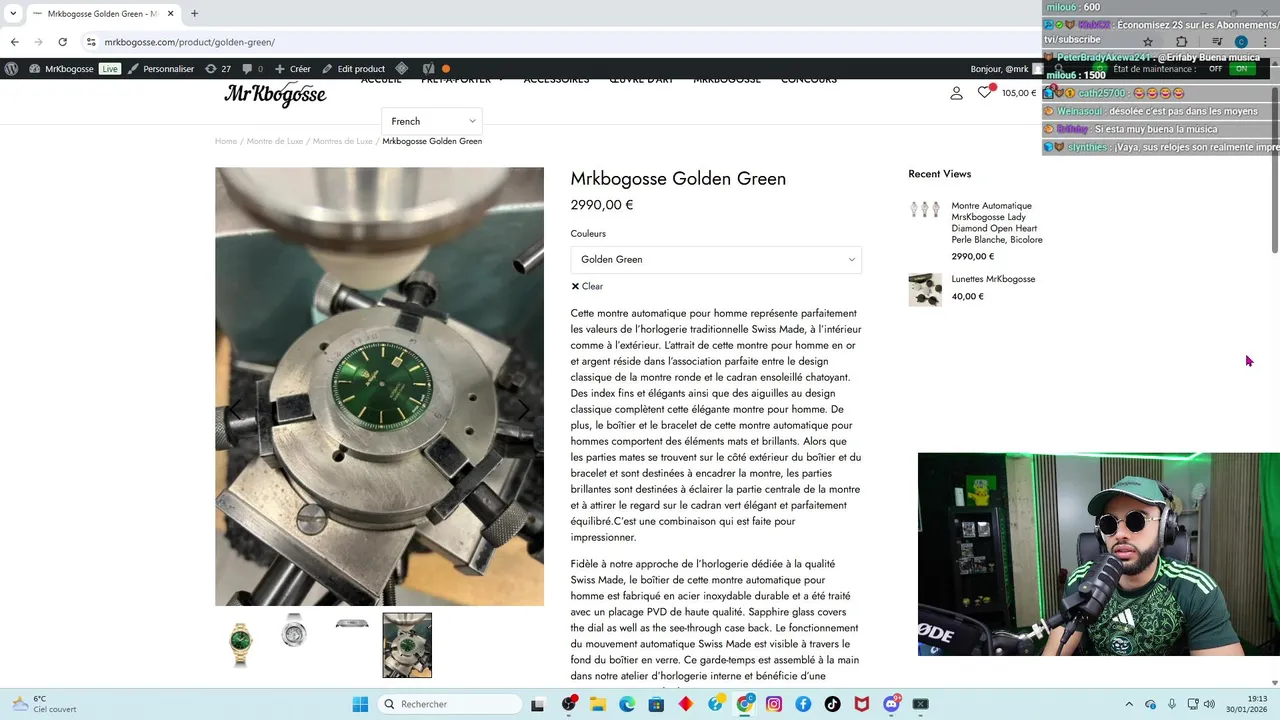The height and width of the screenshot is (720, 1280).
Task: Launch Microsoft Edge from the taskbar
Action: click(x=627, y=704)
